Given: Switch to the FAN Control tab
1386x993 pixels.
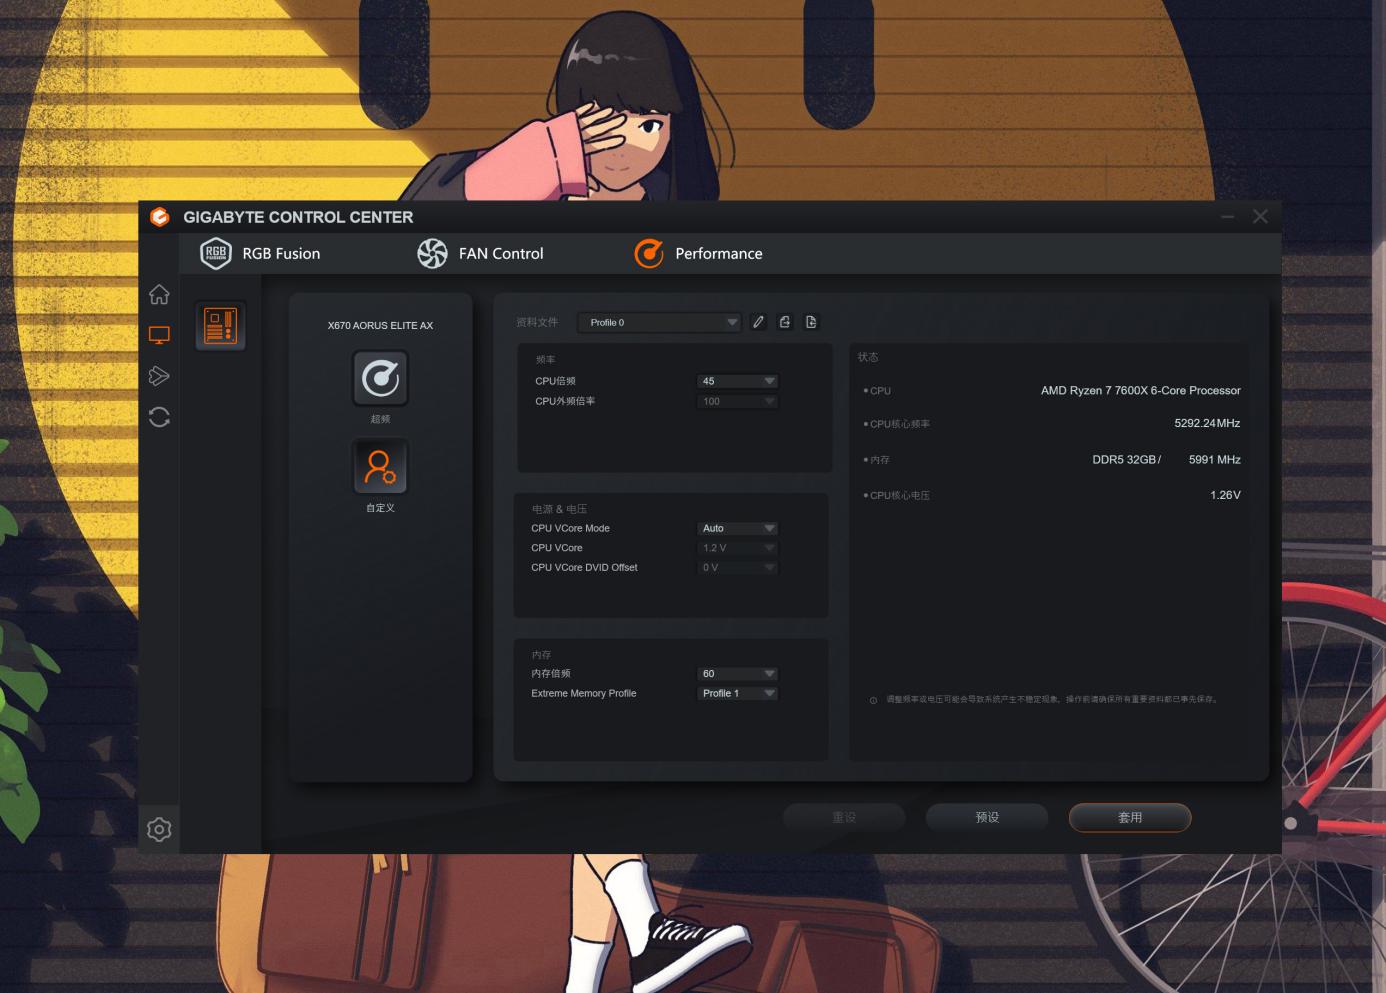Looking at the screenshot, I should point(480,254).
